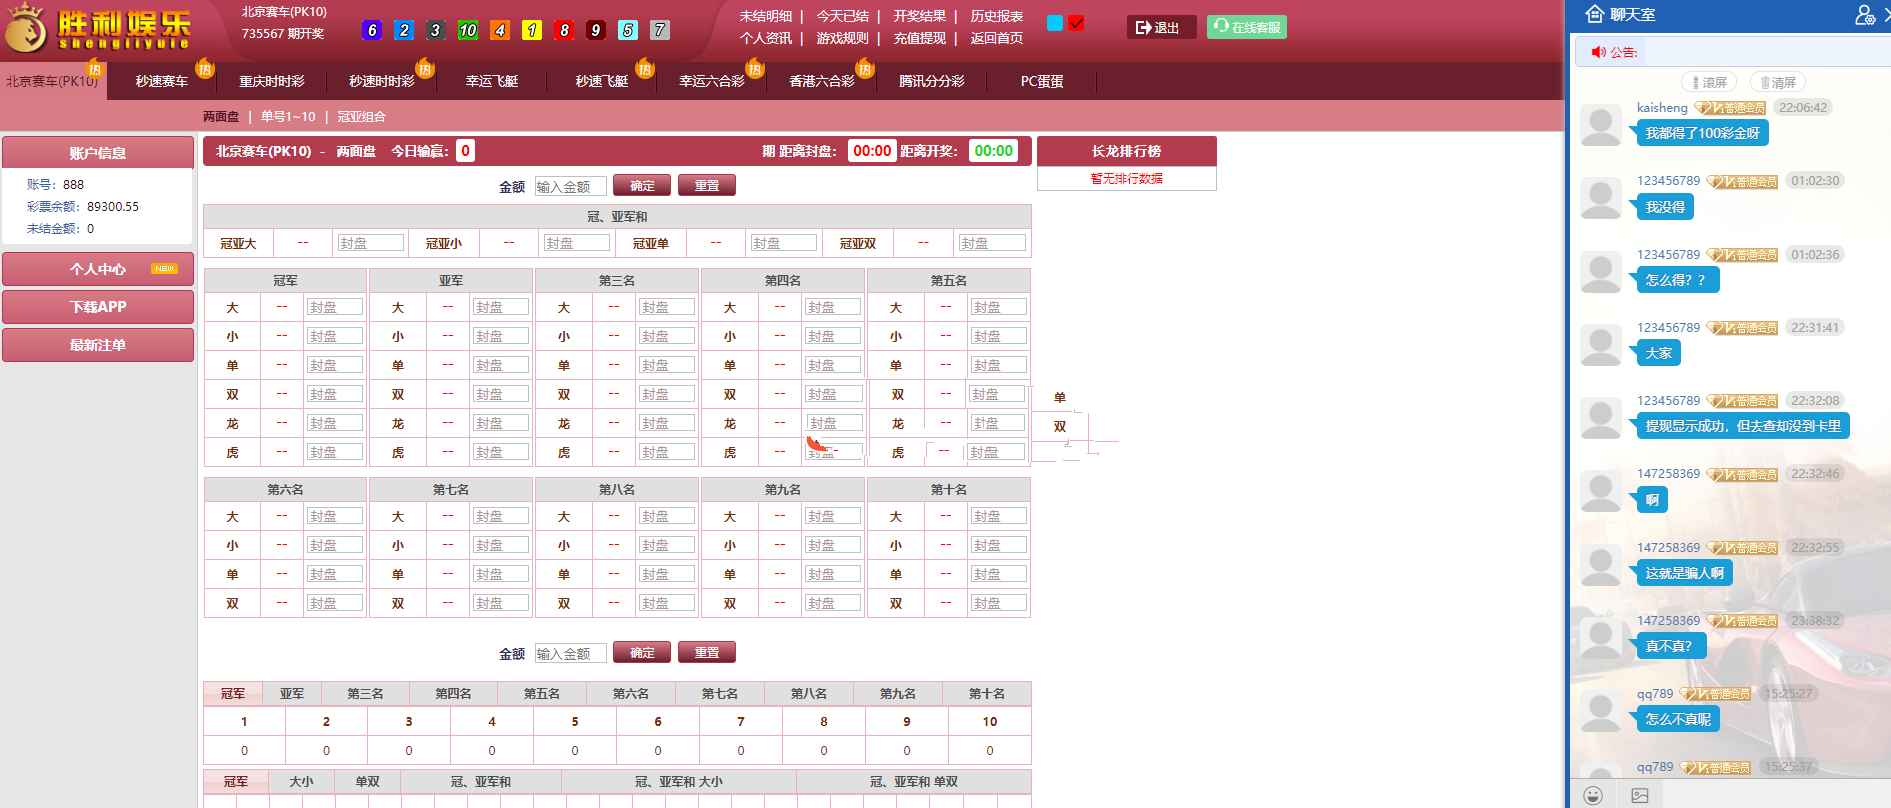Click the top 确定 confirm button

pos(642,185)
